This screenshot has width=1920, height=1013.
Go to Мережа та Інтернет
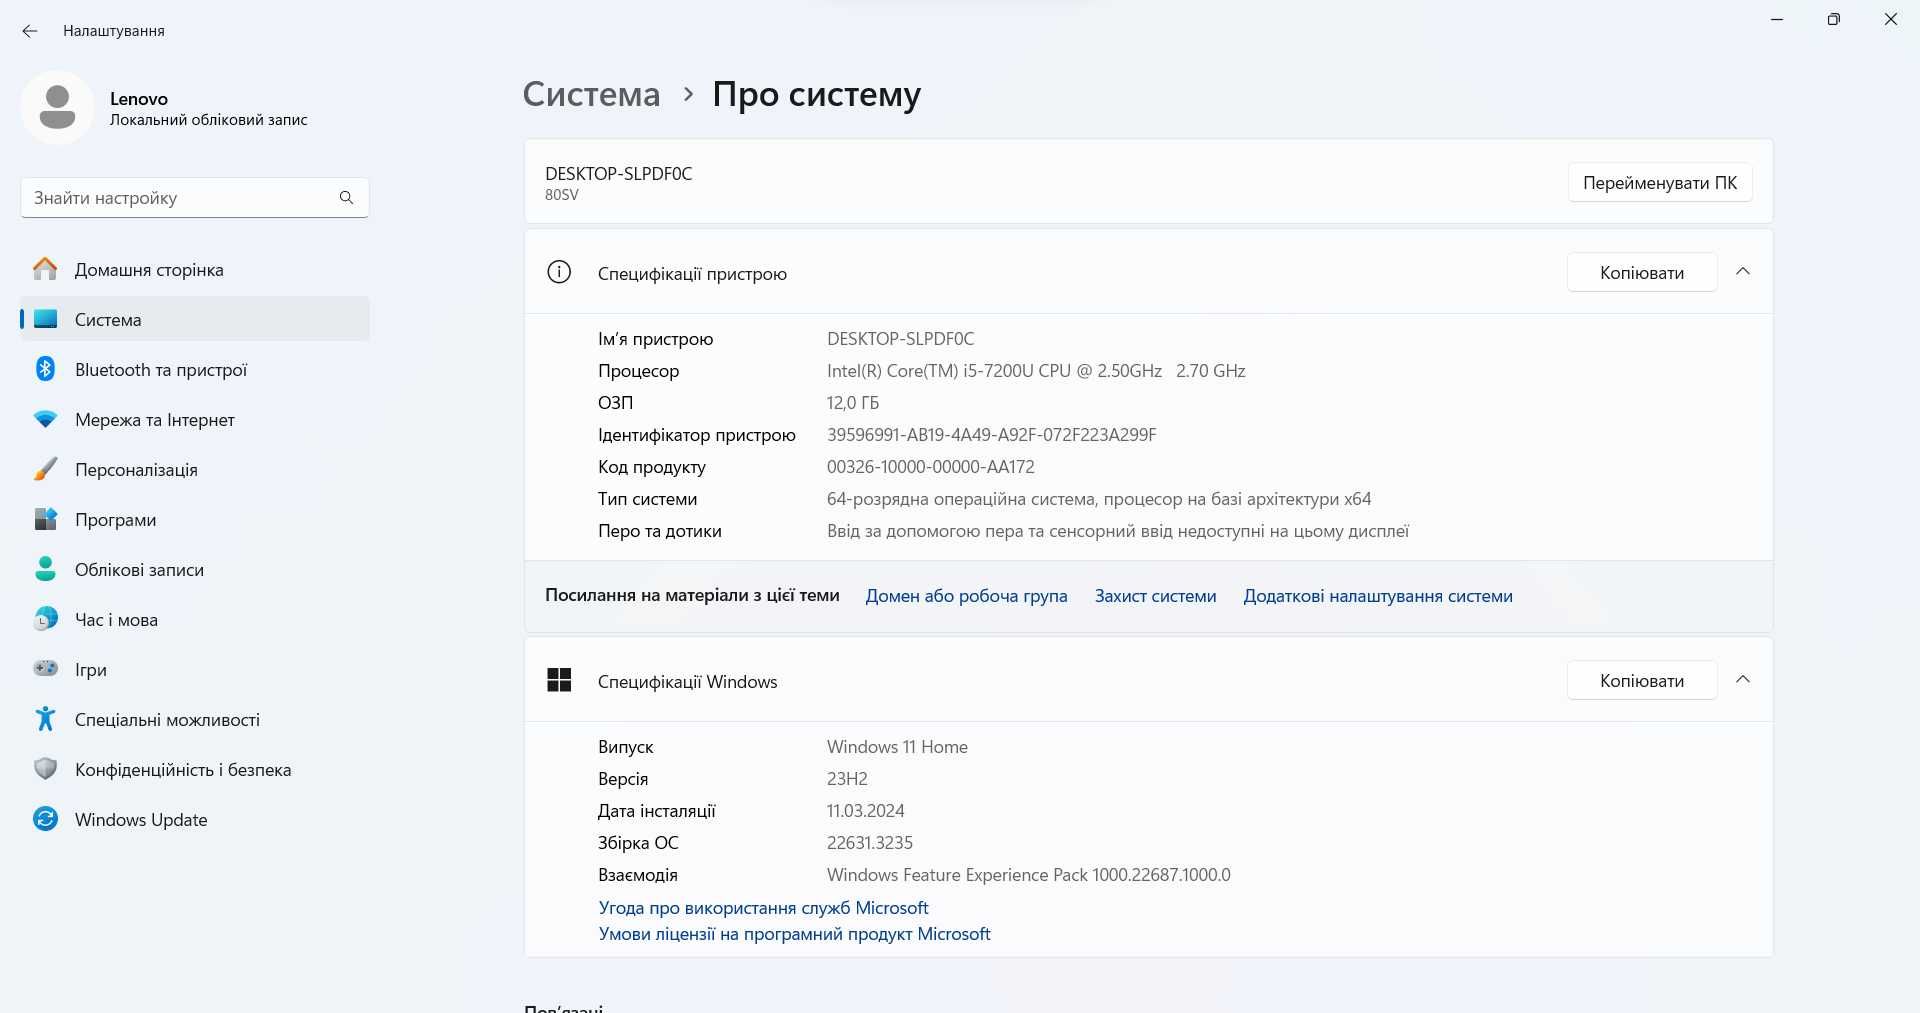[195, 419]
